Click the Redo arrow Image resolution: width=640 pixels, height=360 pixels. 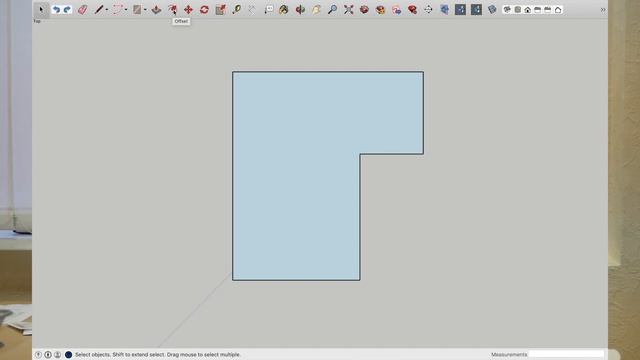point(67,9)
